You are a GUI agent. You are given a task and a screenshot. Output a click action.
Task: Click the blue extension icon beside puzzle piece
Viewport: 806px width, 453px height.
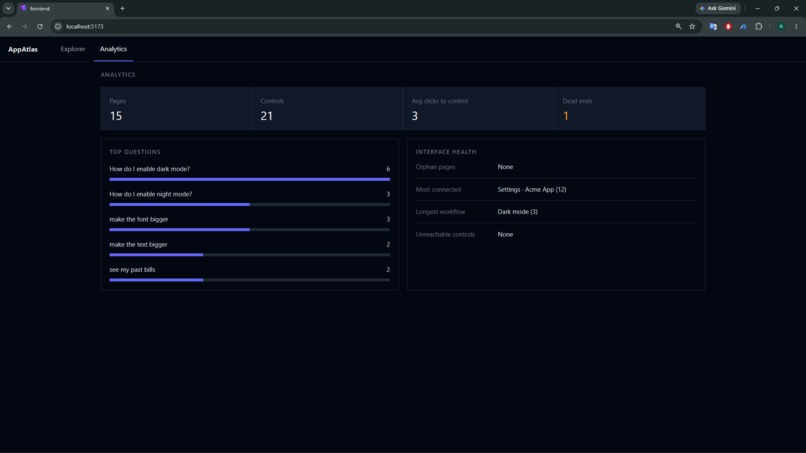point(743,26)
